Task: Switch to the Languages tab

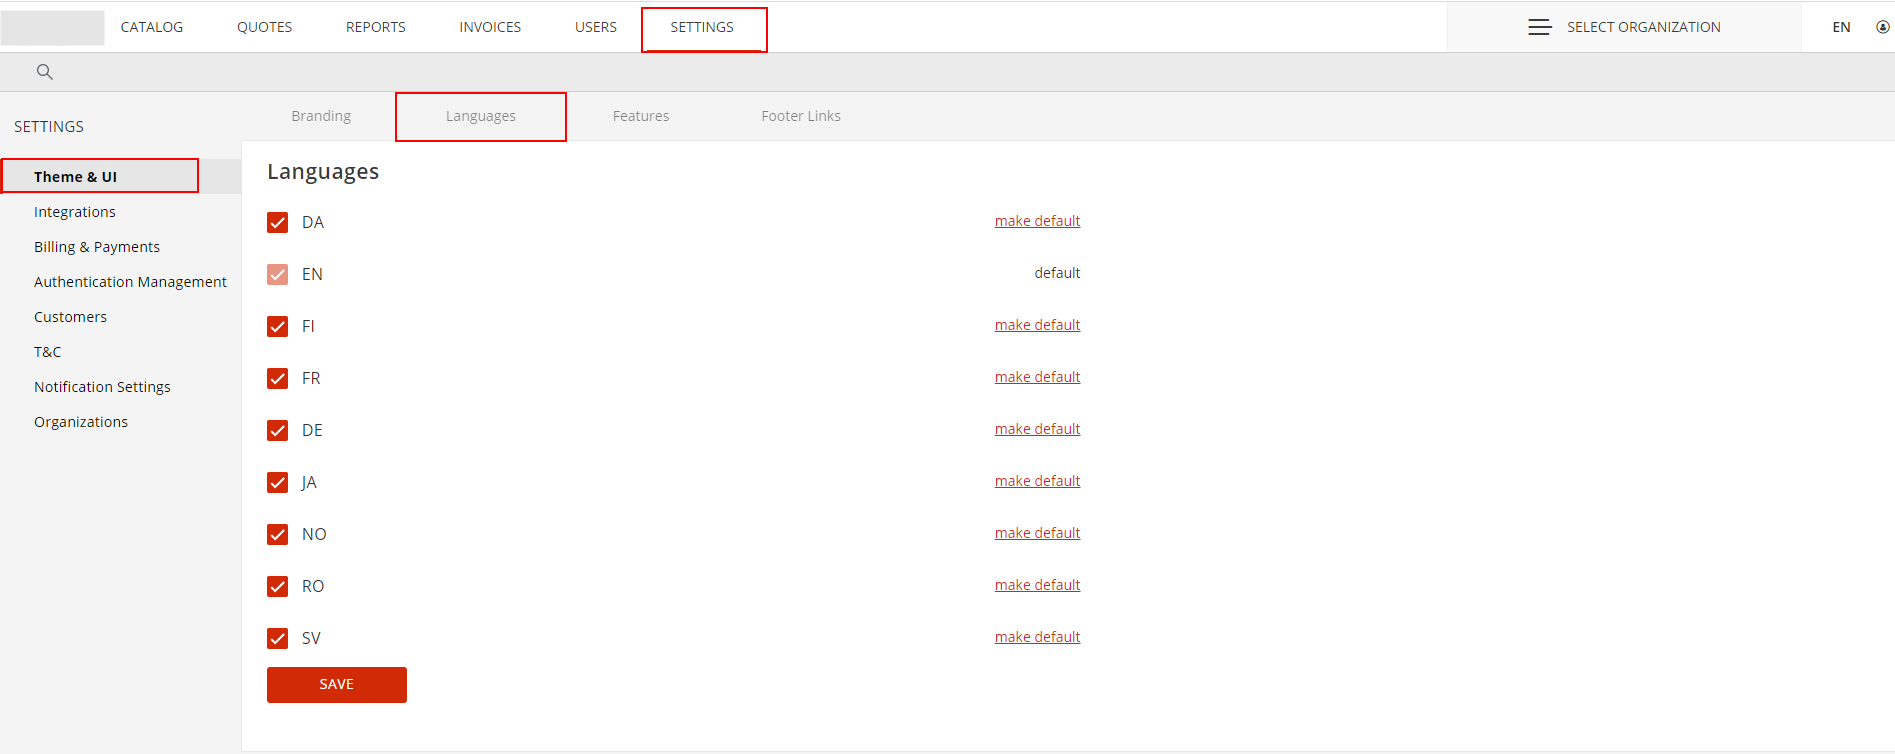Action: [x=481, y=116]
